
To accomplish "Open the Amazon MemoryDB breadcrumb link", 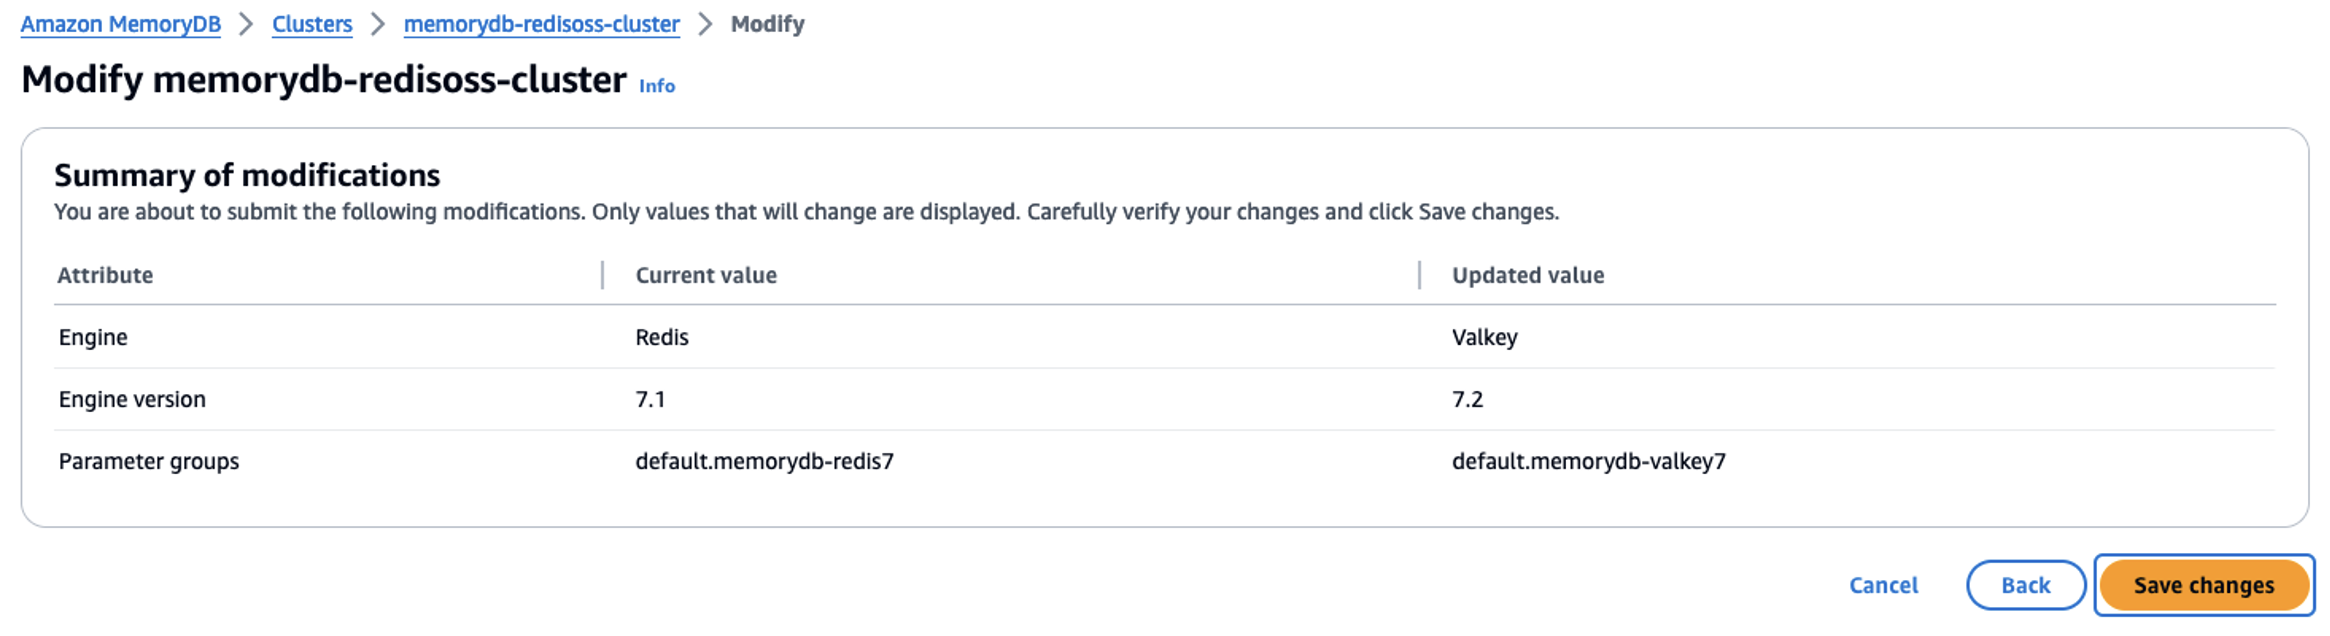I will (x=120, y=24).
